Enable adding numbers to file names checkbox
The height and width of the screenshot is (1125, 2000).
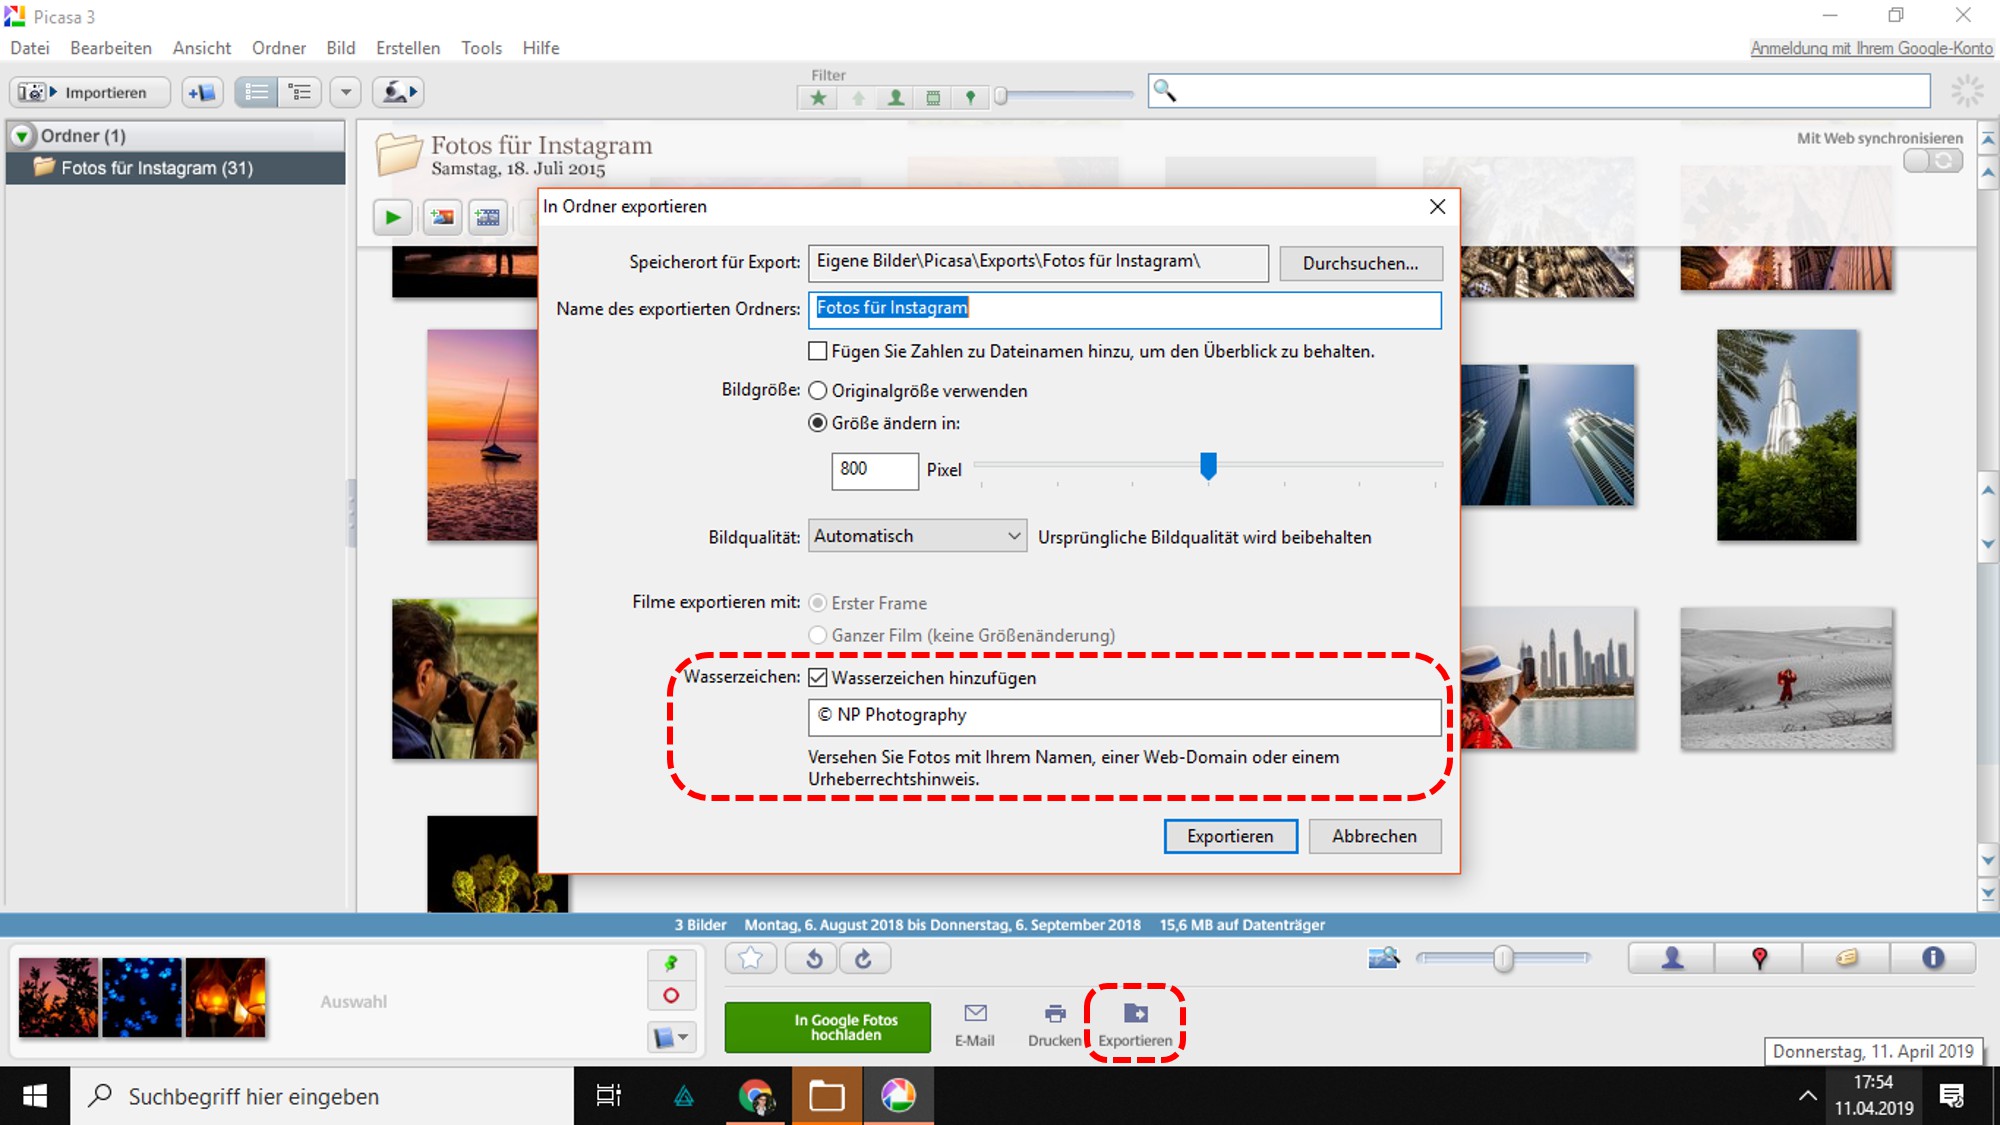[818, 351]
